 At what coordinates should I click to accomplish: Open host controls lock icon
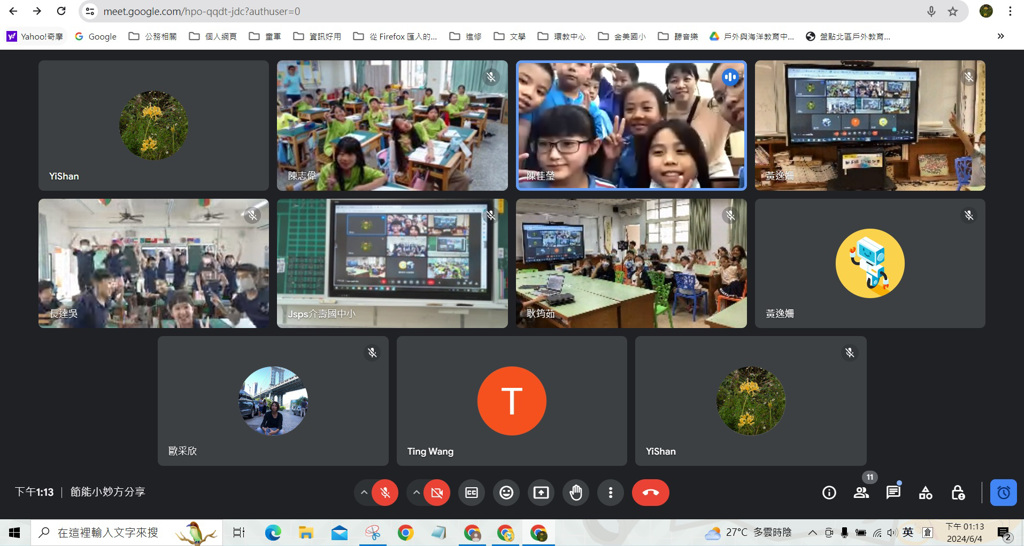tap(957, 492)
